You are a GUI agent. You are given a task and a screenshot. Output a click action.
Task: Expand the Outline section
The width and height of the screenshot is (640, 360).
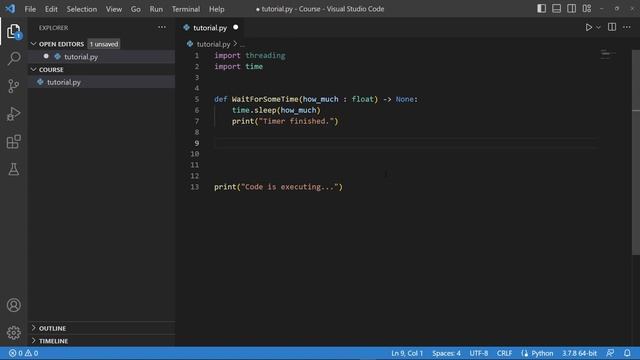coord(33,328)
